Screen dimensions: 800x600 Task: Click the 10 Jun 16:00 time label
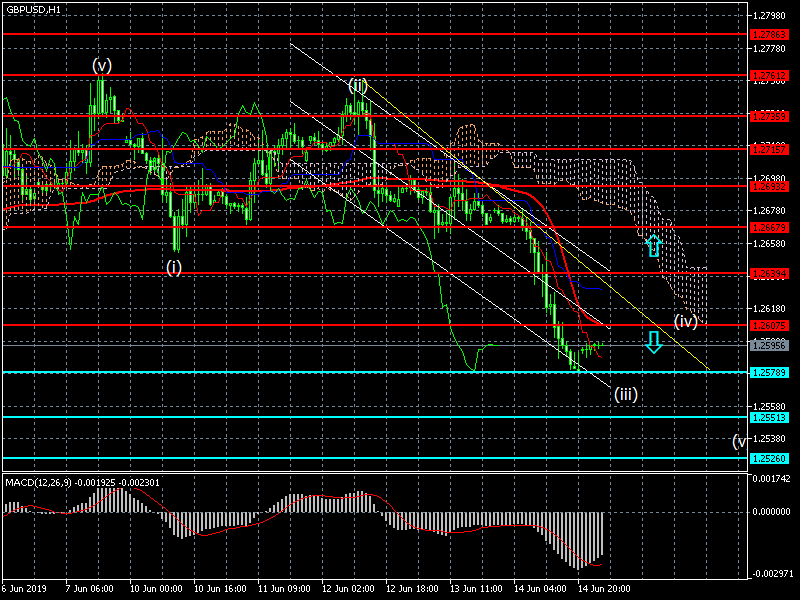click(x=220, y=588)
